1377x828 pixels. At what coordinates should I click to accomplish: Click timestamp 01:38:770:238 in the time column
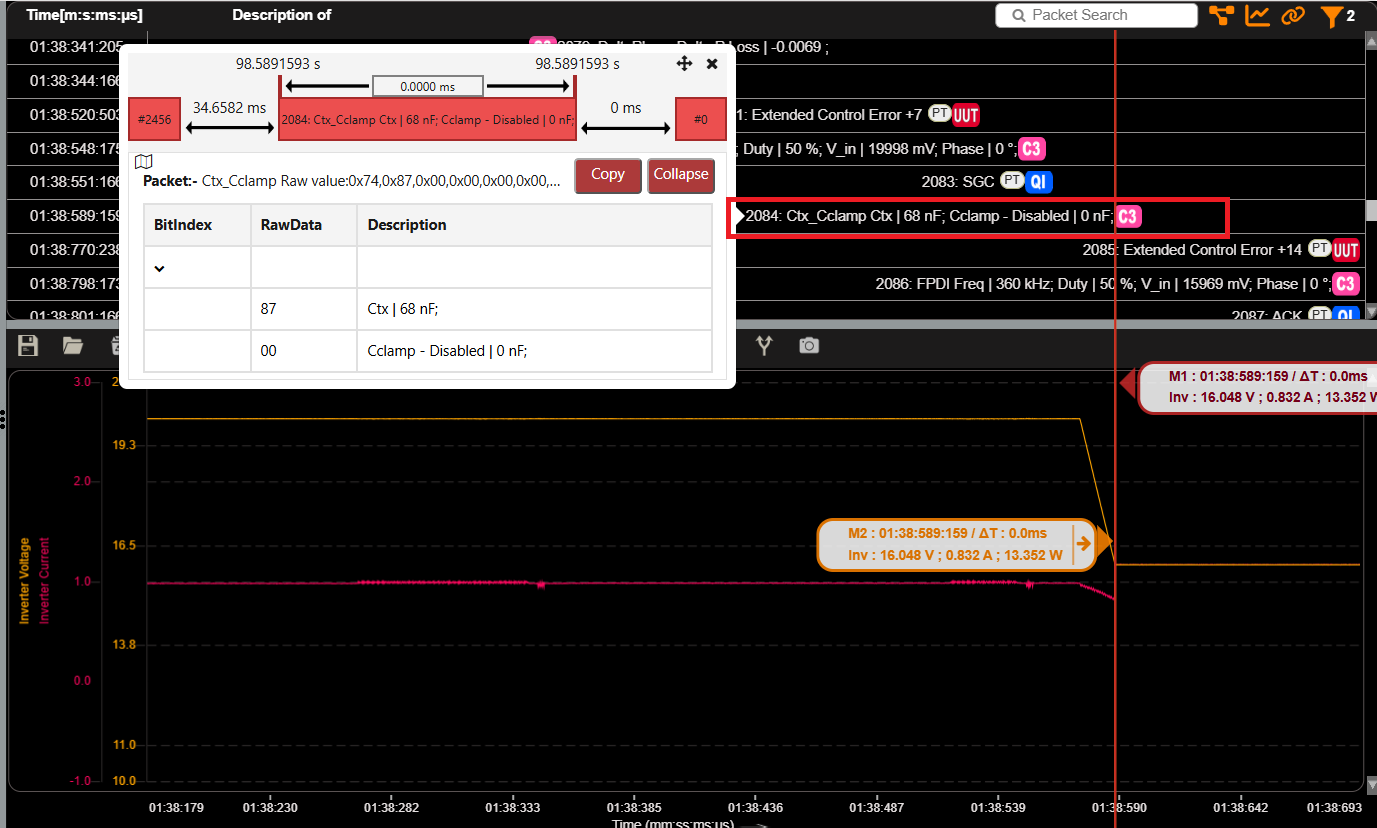[x=76, y=250]
